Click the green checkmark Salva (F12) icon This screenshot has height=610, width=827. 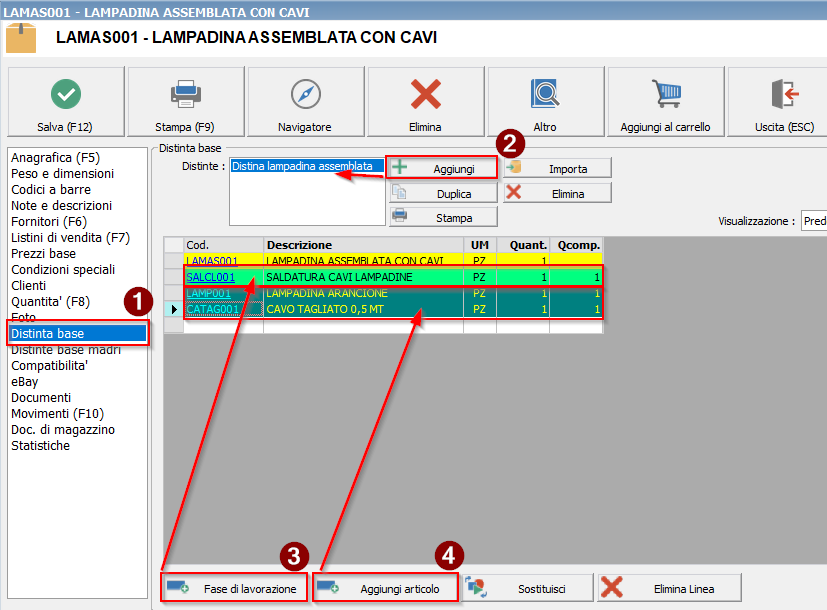tap(66, 94)
